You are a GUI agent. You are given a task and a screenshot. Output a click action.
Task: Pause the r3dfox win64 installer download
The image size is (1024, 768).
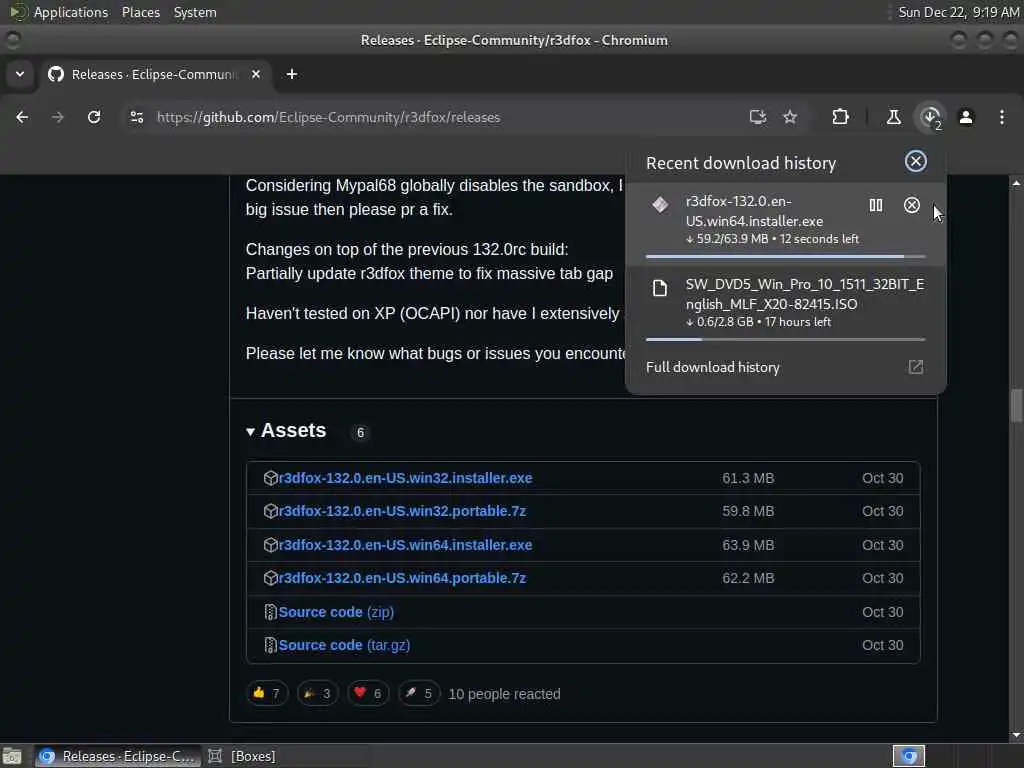coord(876,205)
